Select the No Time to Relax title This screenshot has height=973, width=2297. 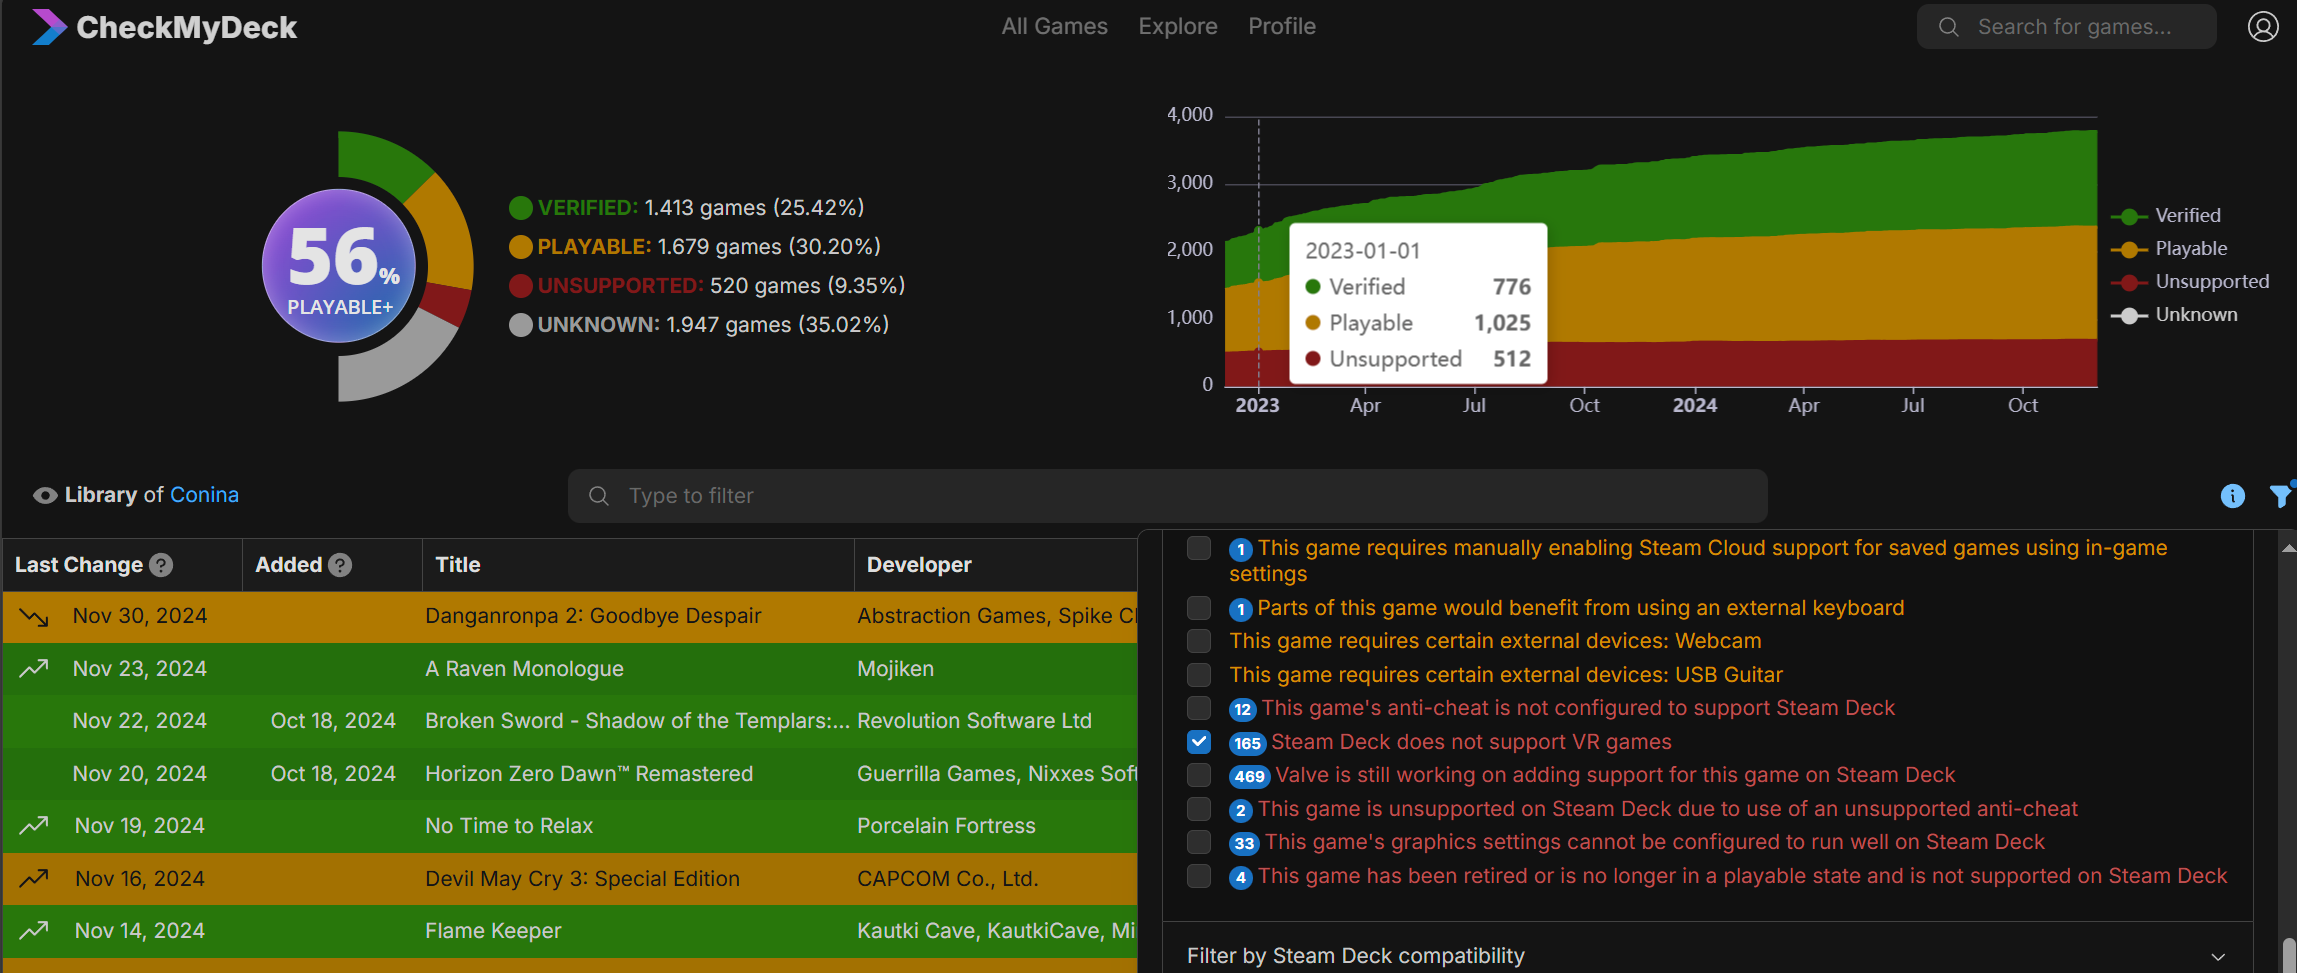(509, 826)
